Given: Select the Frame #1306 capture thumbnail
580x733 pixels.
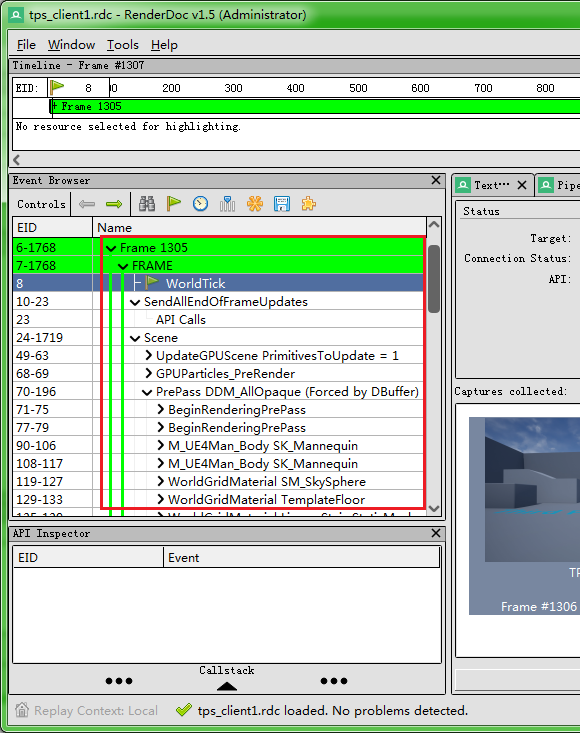Looking at the screenshot, I should [524, 516].
